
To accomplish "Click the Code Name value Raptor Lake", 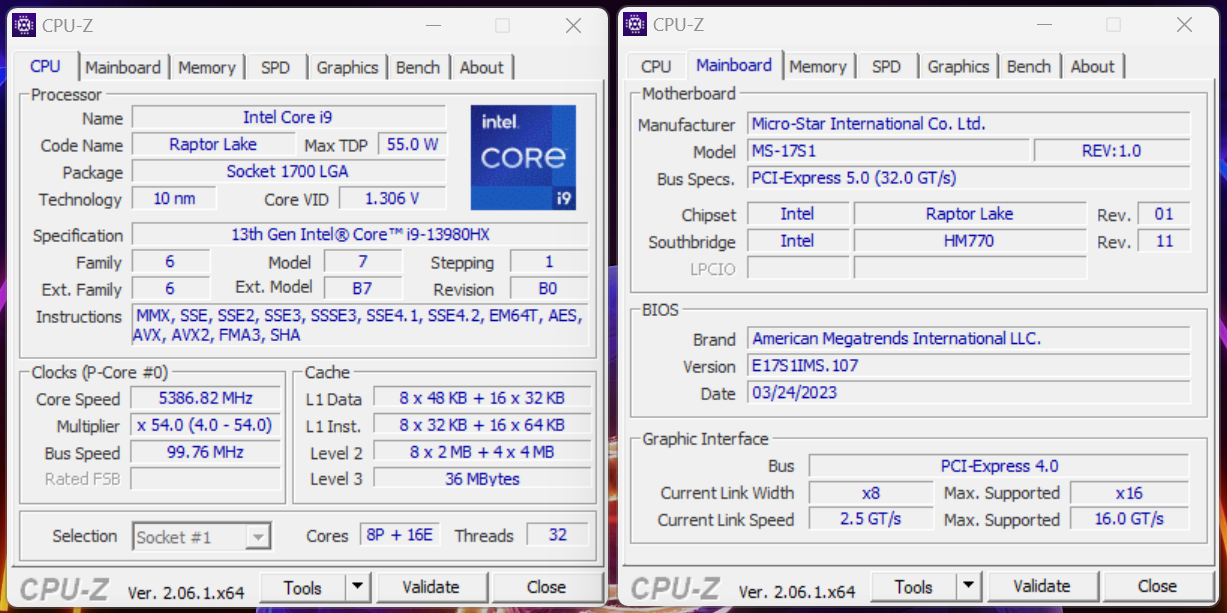I will (x=213, y=144).
